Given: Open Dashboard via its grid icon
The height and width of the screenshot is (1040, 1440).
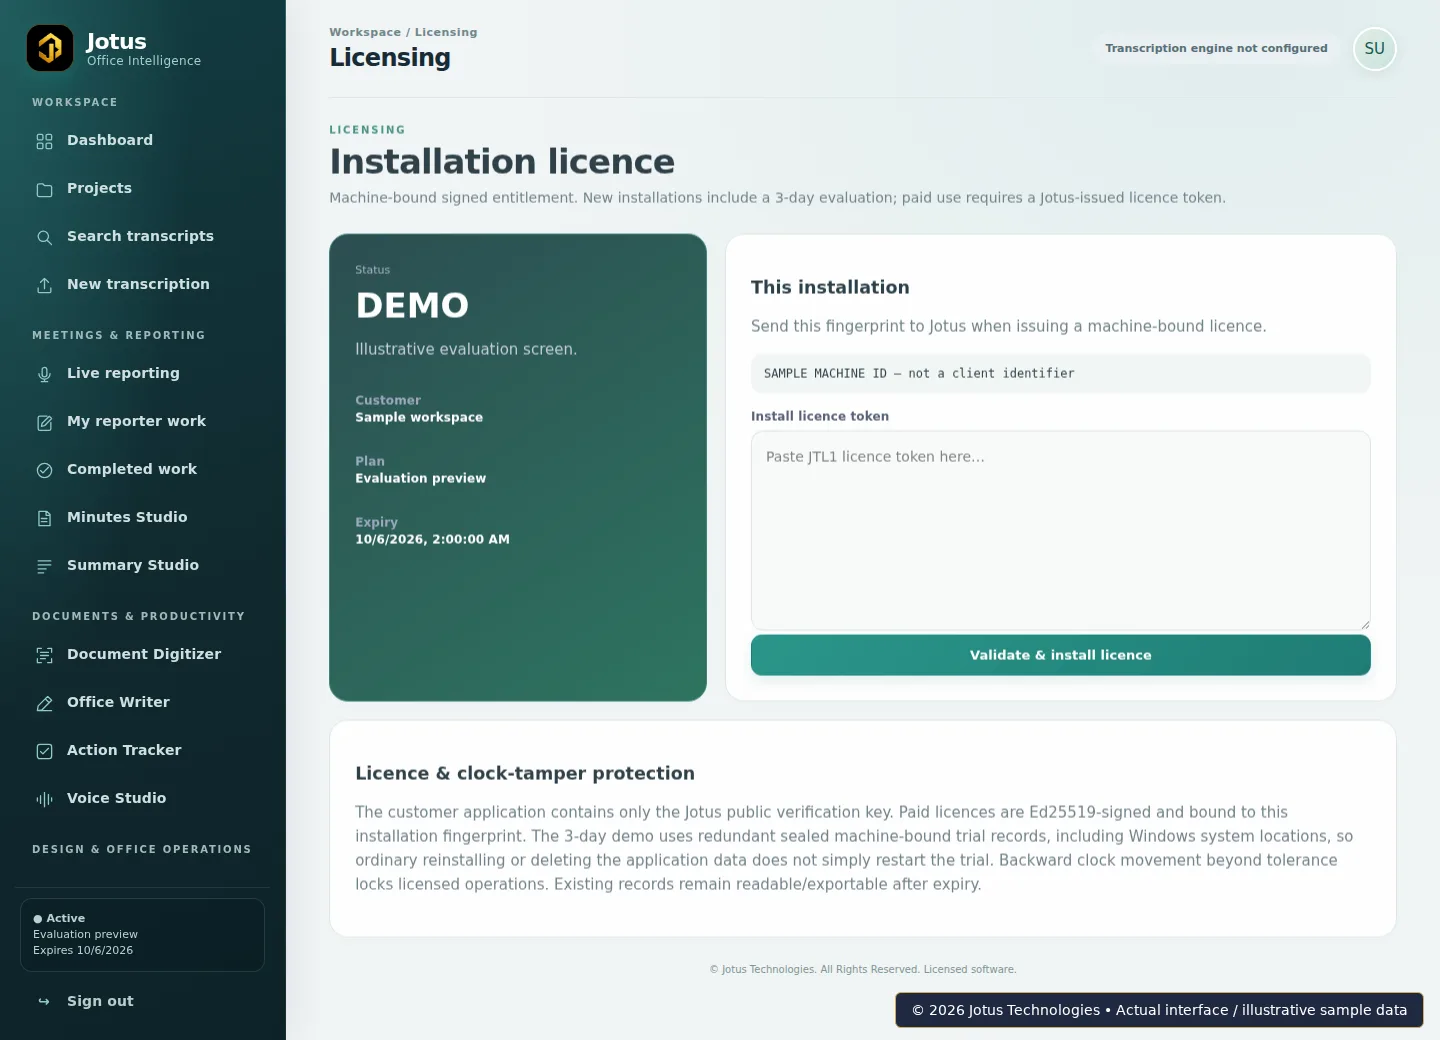Looking at the screenshot, I should click(x=44, y=141).
